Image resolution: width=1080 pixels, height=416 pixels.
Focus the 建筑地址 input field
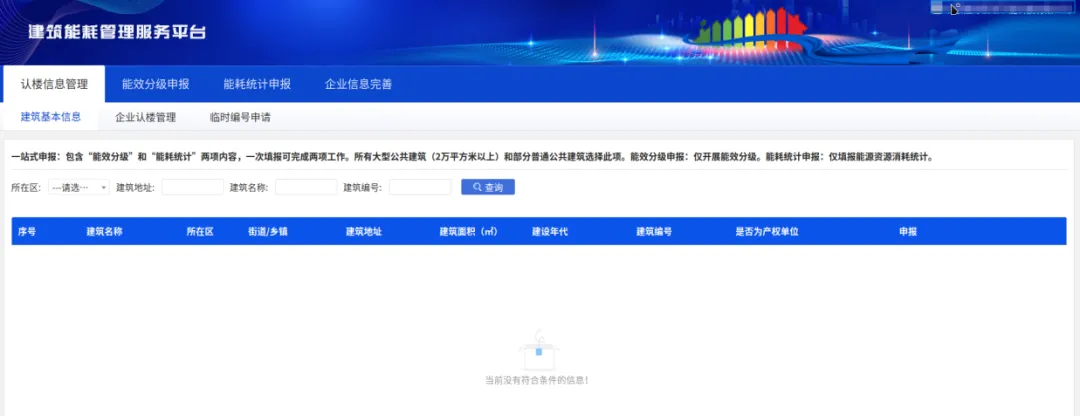click(192, 187)
